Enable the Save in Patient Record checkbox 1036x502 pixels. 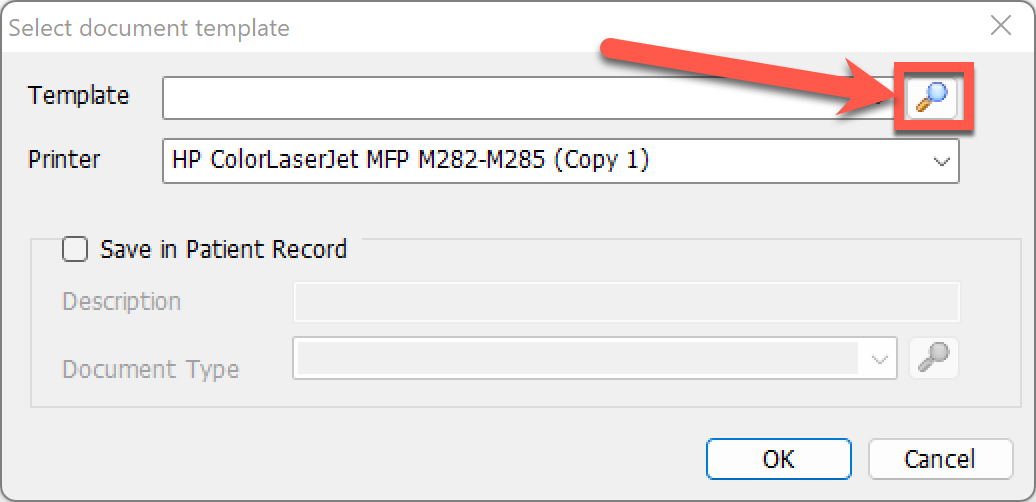click(75, 250)
